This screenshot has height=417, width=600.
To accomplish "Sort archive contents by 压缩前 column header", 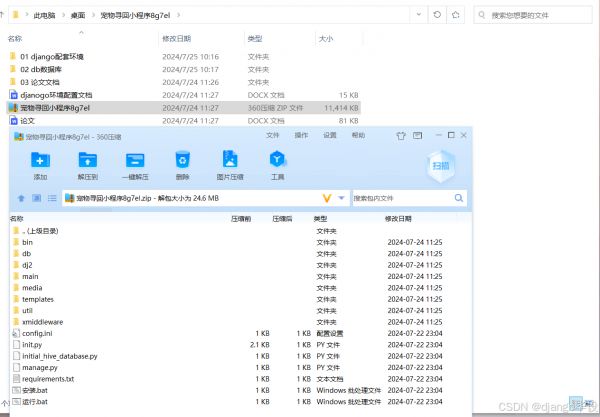I will [x=240, y=217].
